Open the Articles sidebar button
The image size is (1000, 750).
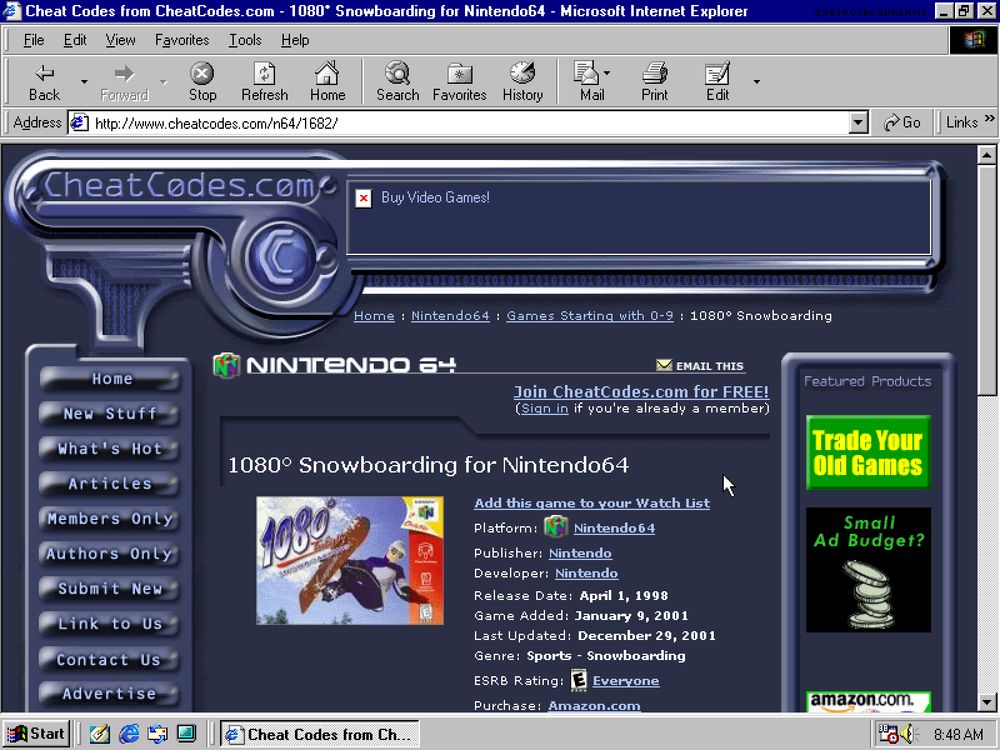110,484
